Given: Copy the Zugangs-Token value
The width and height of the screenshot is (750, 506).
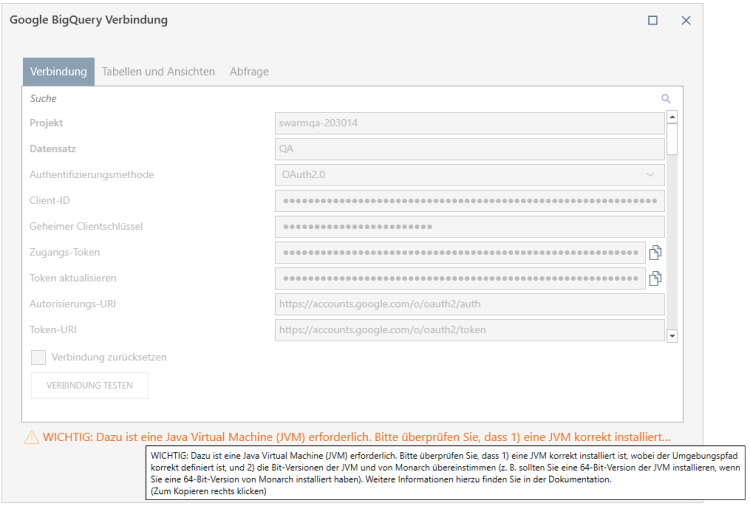Looking at the screenshot, I should click(655, 253).
